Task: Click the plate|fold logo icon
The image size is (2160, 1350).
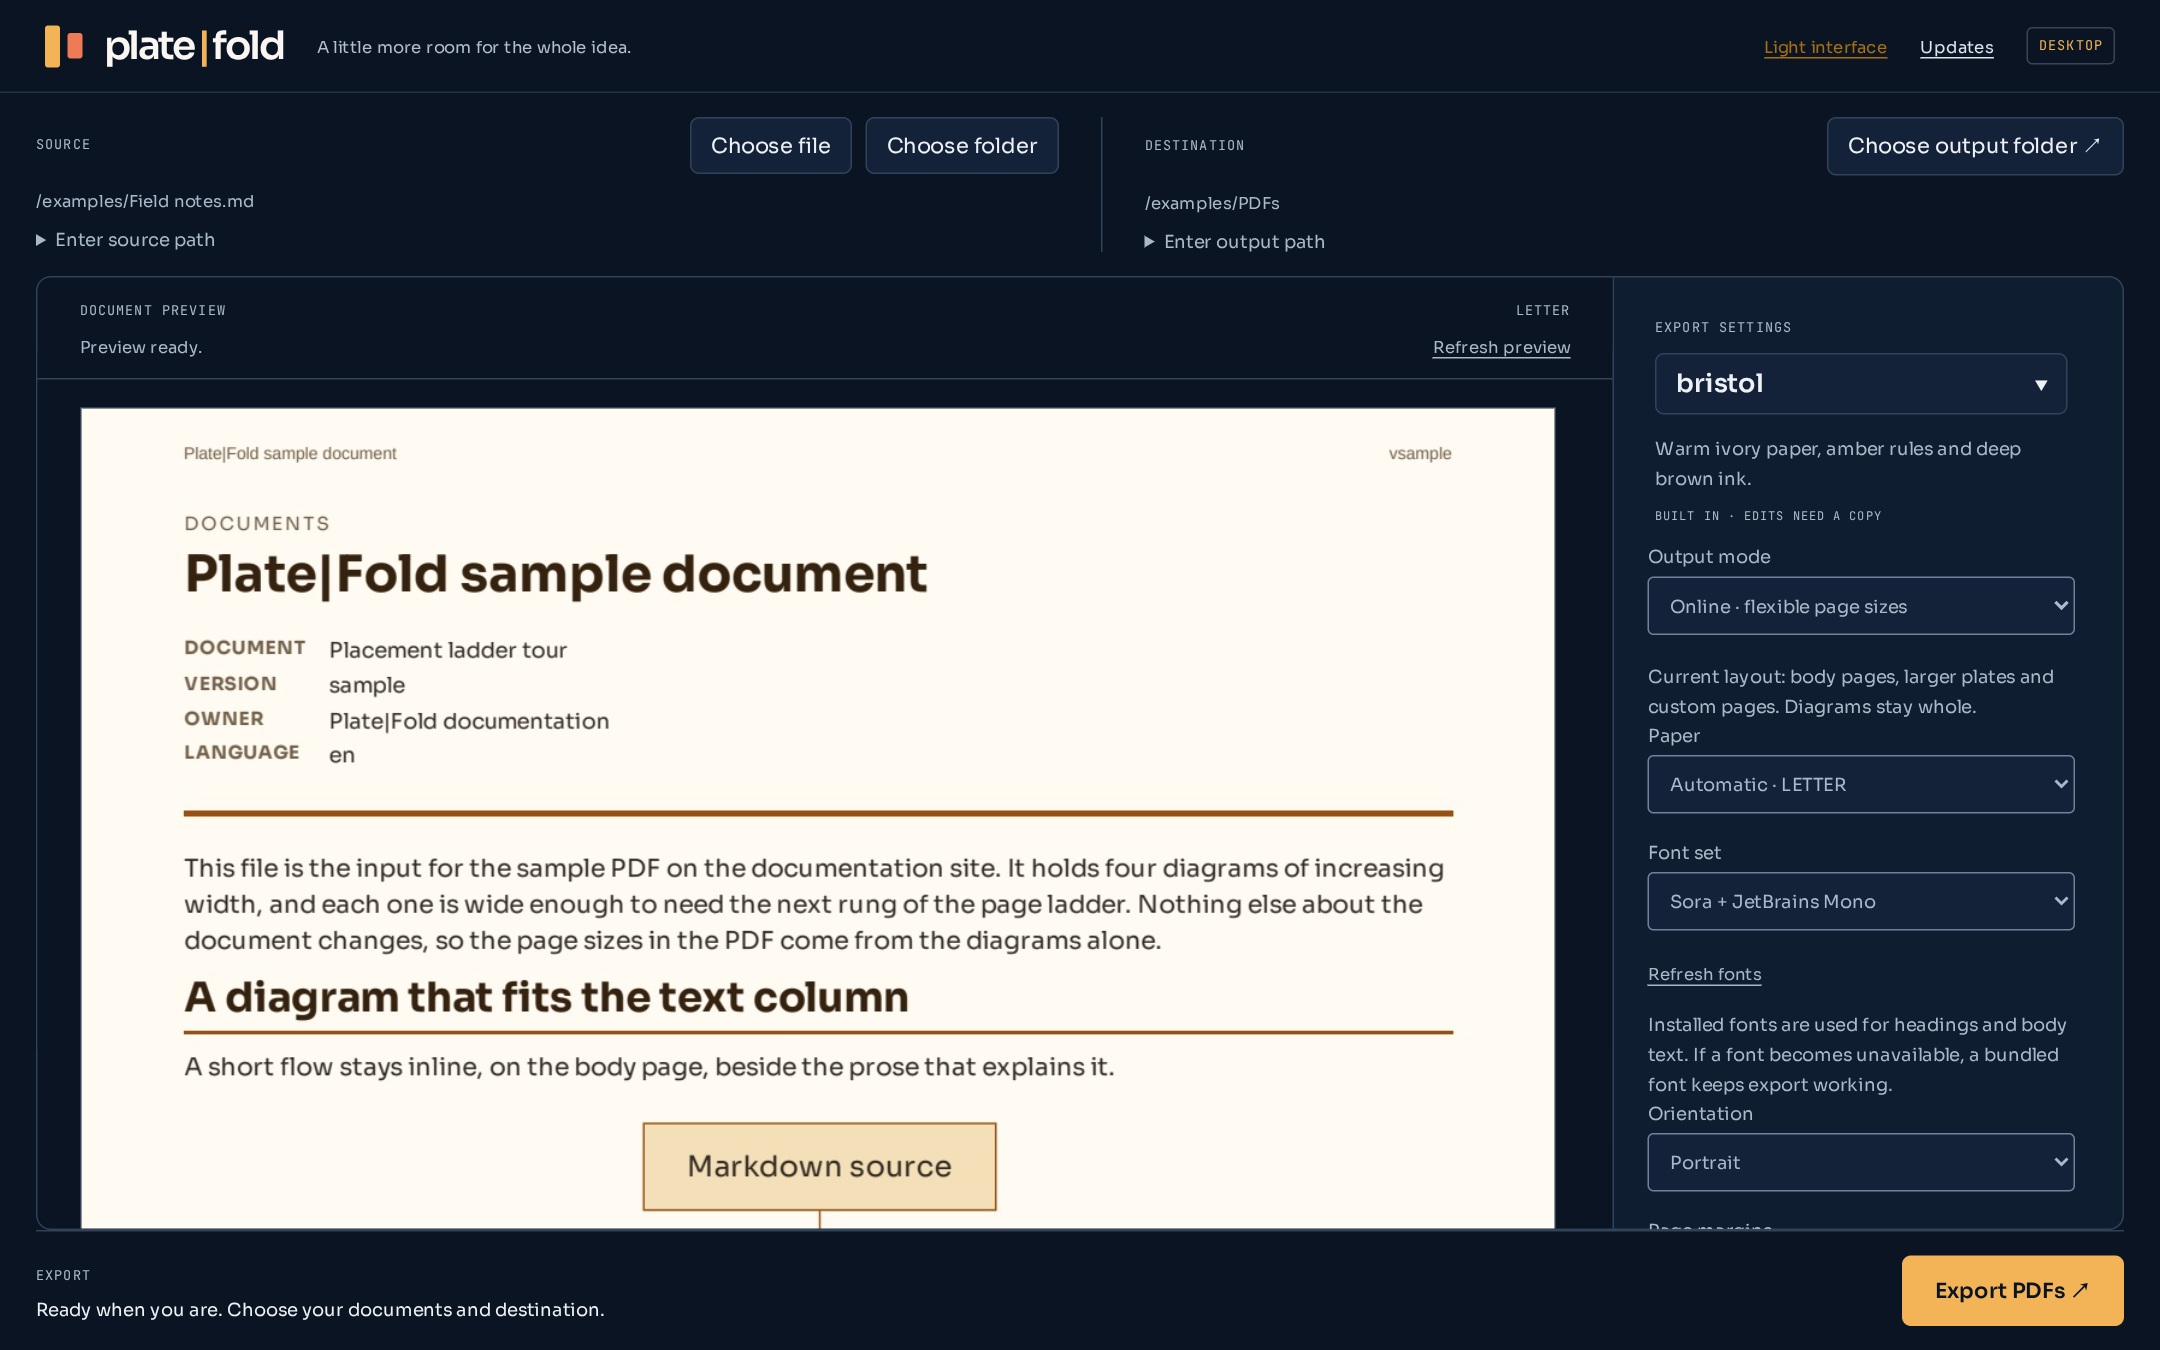Action: coord(64,46)
